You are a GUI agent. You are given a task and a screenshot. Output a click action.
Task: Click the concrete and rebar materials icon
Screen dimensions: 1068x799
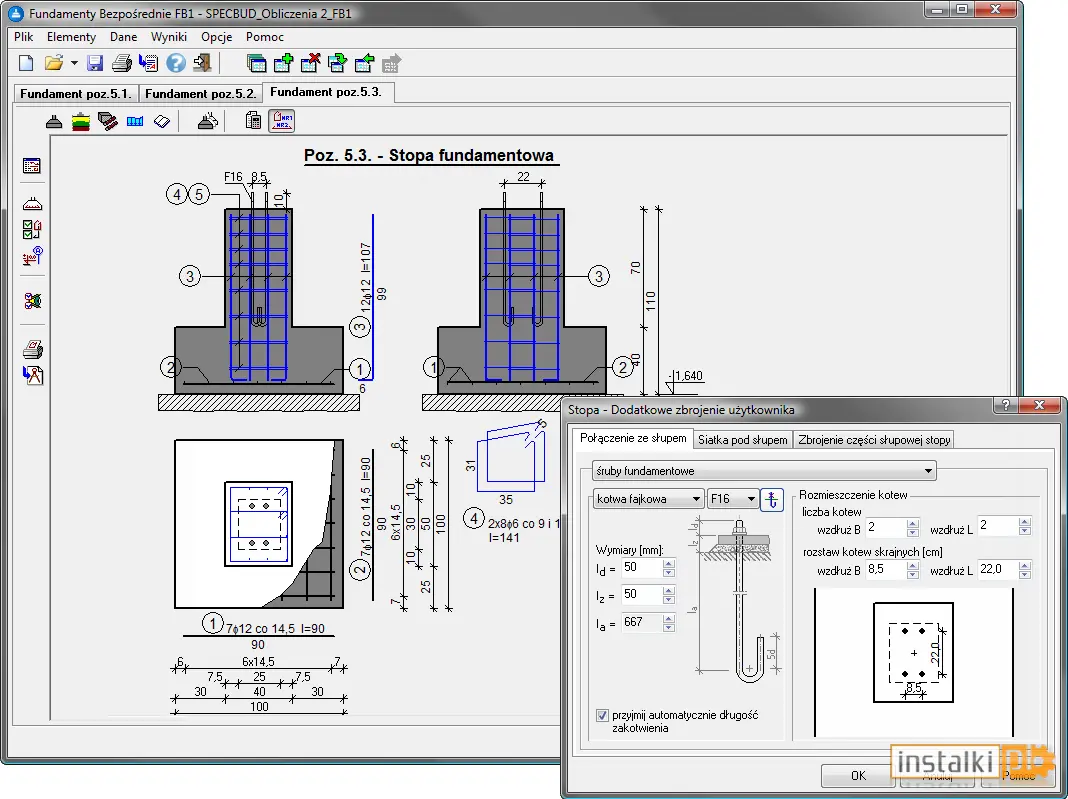pos(108,122)
